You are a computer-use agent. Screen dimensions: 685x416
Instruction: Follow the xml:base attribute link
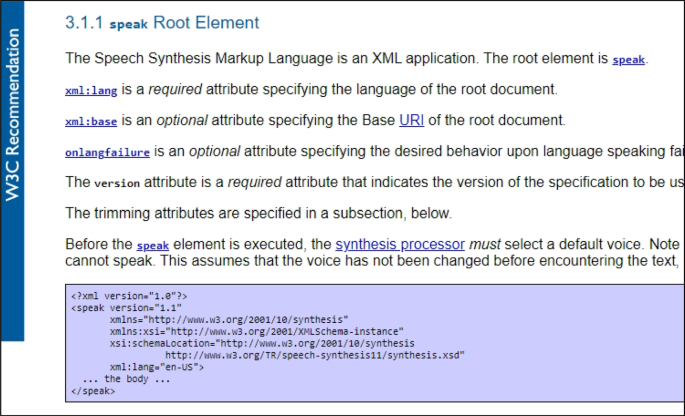pos(90,122)
